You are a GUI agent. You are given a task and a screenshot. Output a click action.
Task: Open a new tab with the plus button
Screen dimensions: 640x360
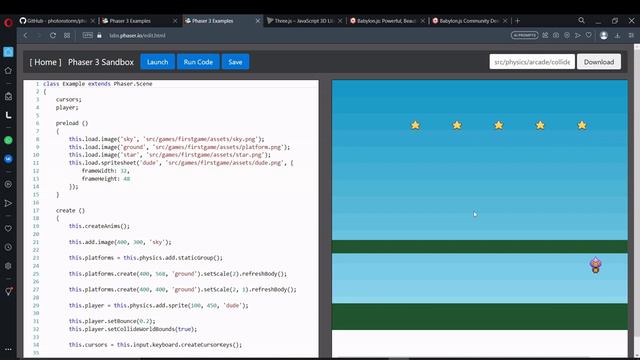(518, 21)
